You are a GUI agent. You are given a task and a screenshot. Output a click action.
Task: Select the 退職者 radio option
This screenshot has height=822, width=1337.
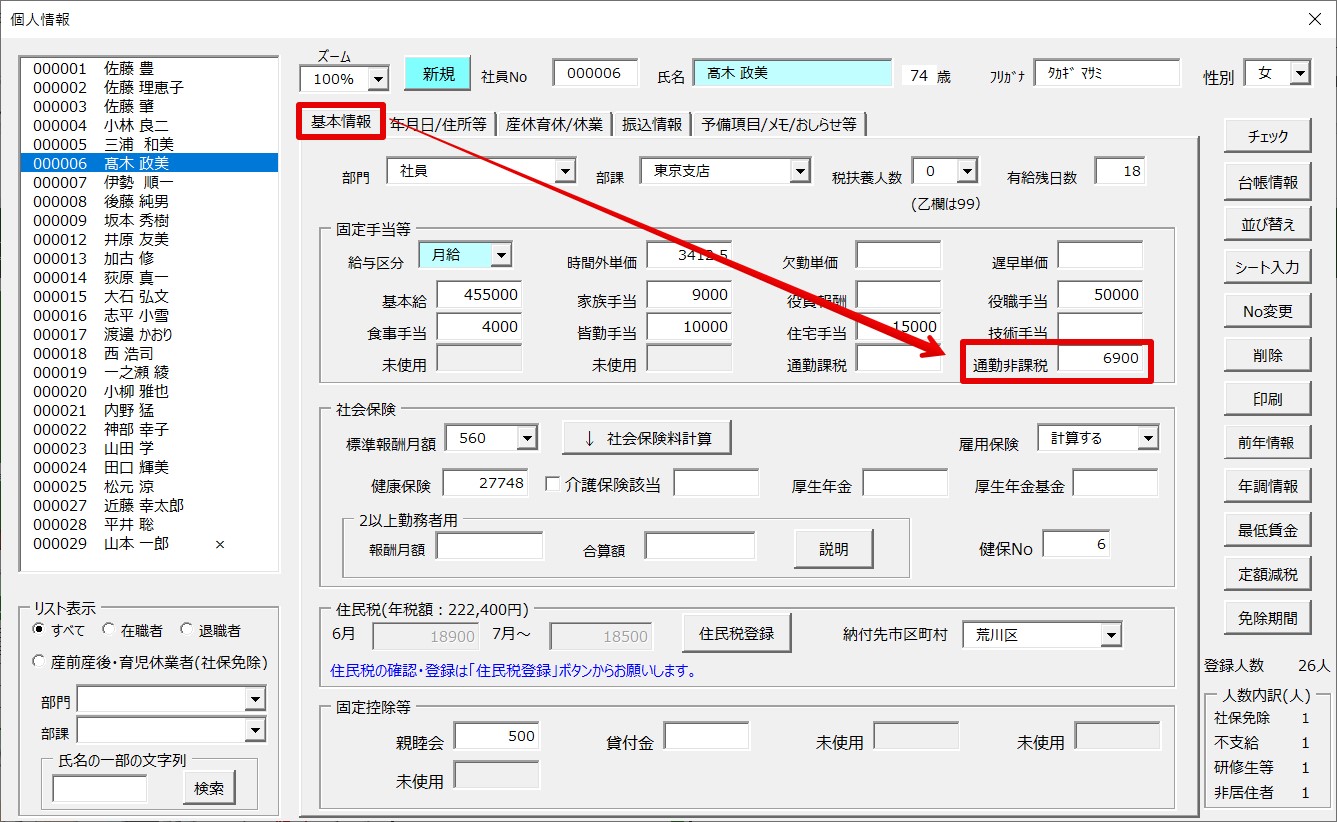(x=187, y=631)
